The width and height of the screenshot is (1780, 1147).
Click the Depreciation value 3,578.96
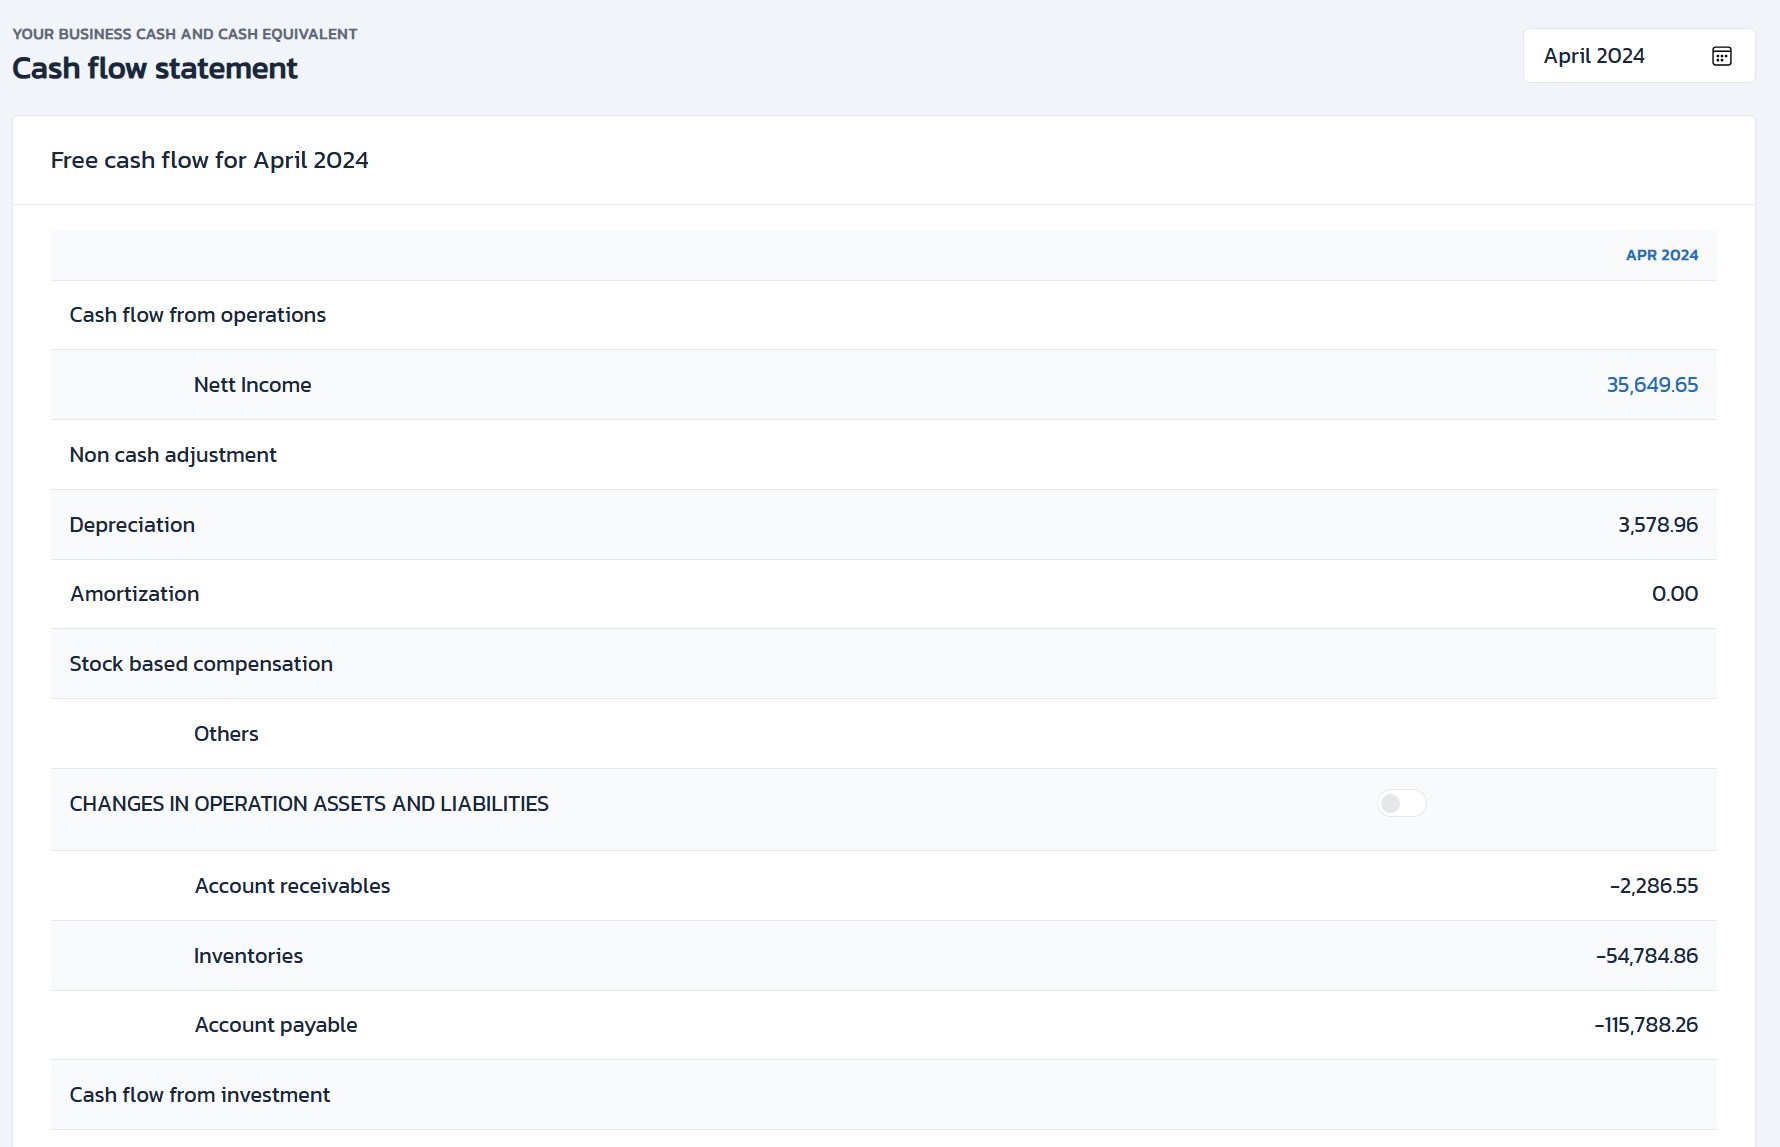coord(1657,525)
